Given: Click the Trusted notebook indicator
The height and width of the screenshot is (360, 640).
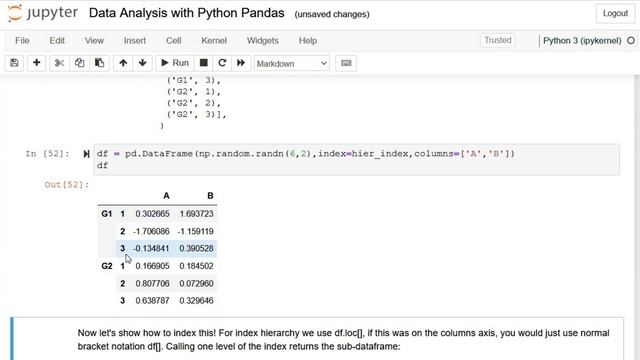Looking at the screenshot, I should (x=498, y=40).
